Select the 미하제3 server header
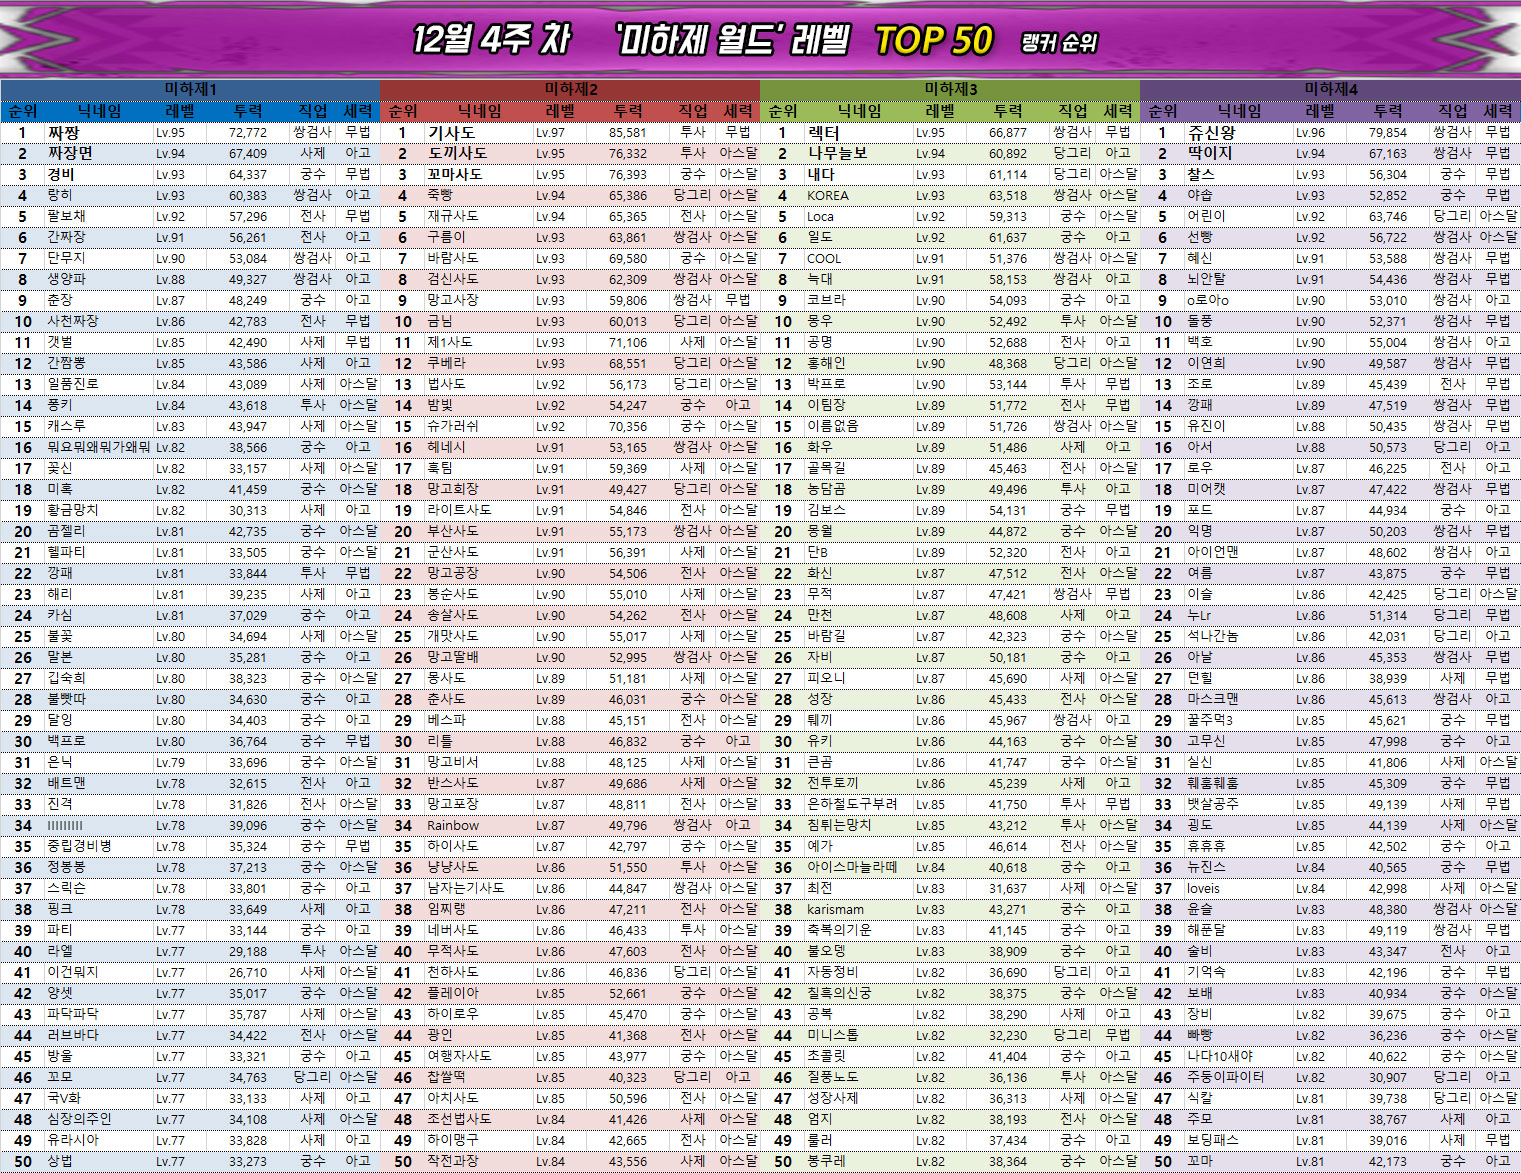The height and width of the screenshot is (1173, 1521). (x=950, y=89)
